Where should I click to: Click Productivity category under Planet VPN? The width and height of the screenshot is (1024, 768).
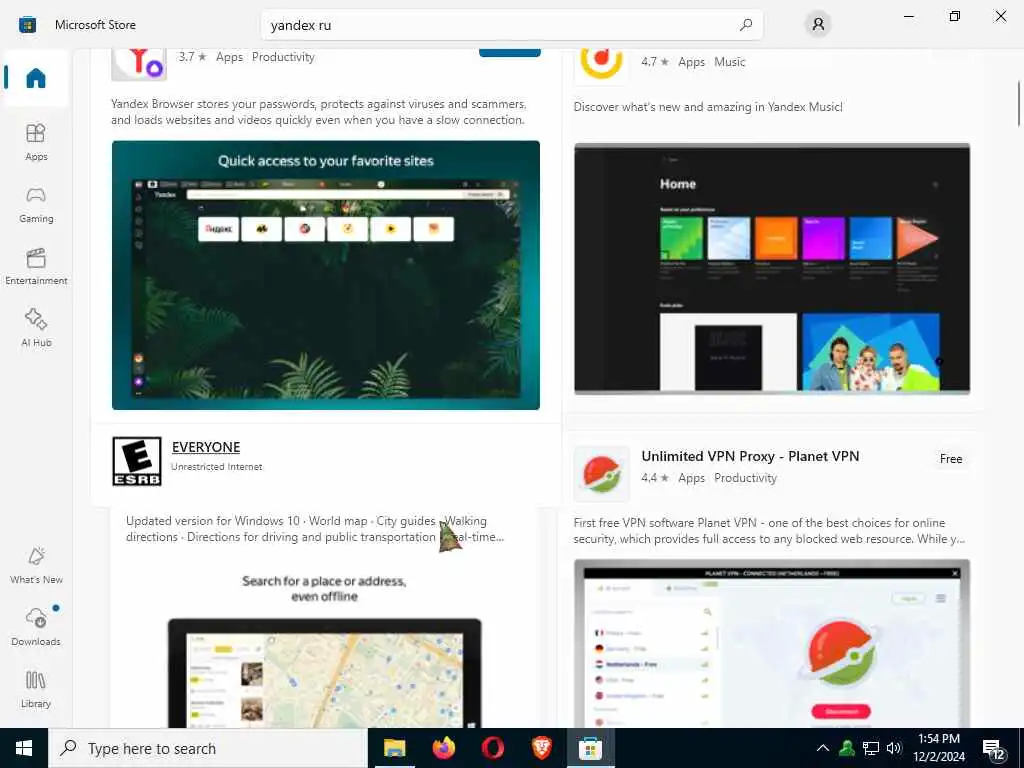745,477
